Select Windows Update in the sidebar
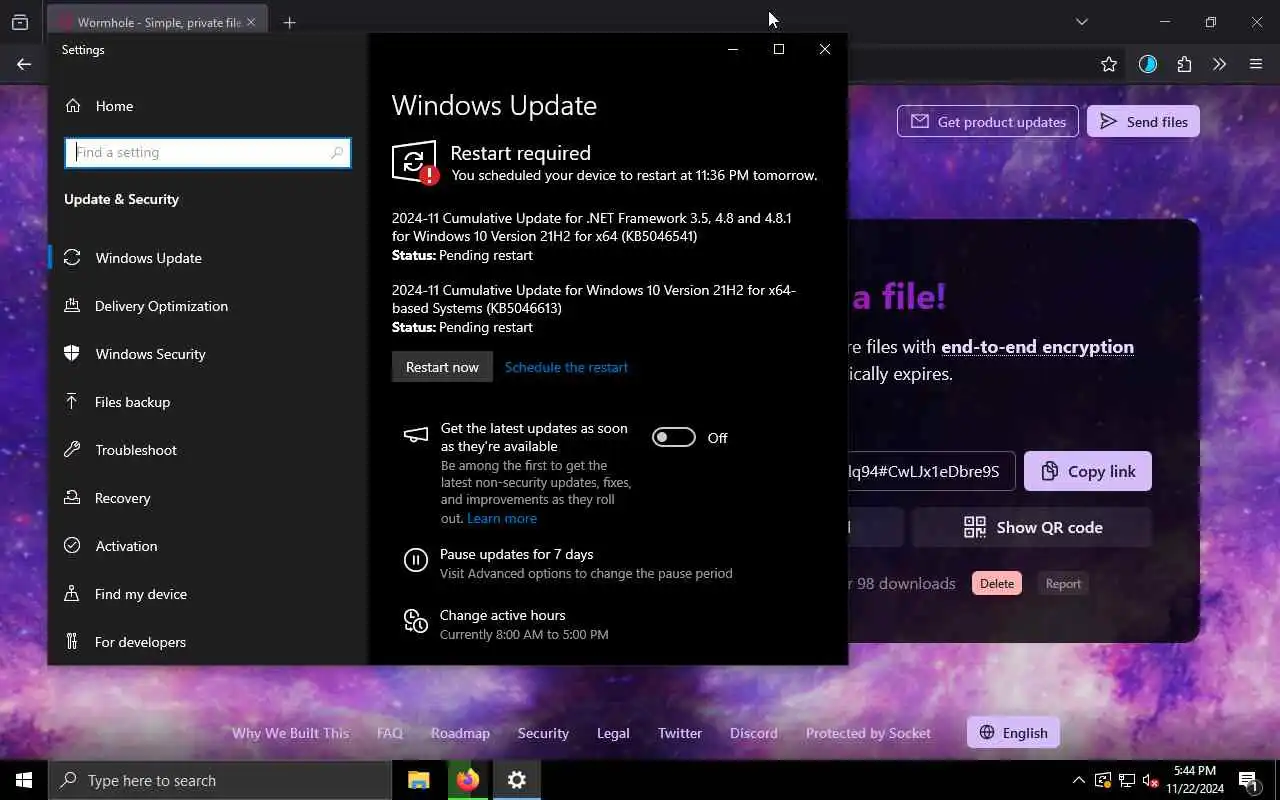The width and height of the screenshot is (1280, 800). [x=148, y=258]
